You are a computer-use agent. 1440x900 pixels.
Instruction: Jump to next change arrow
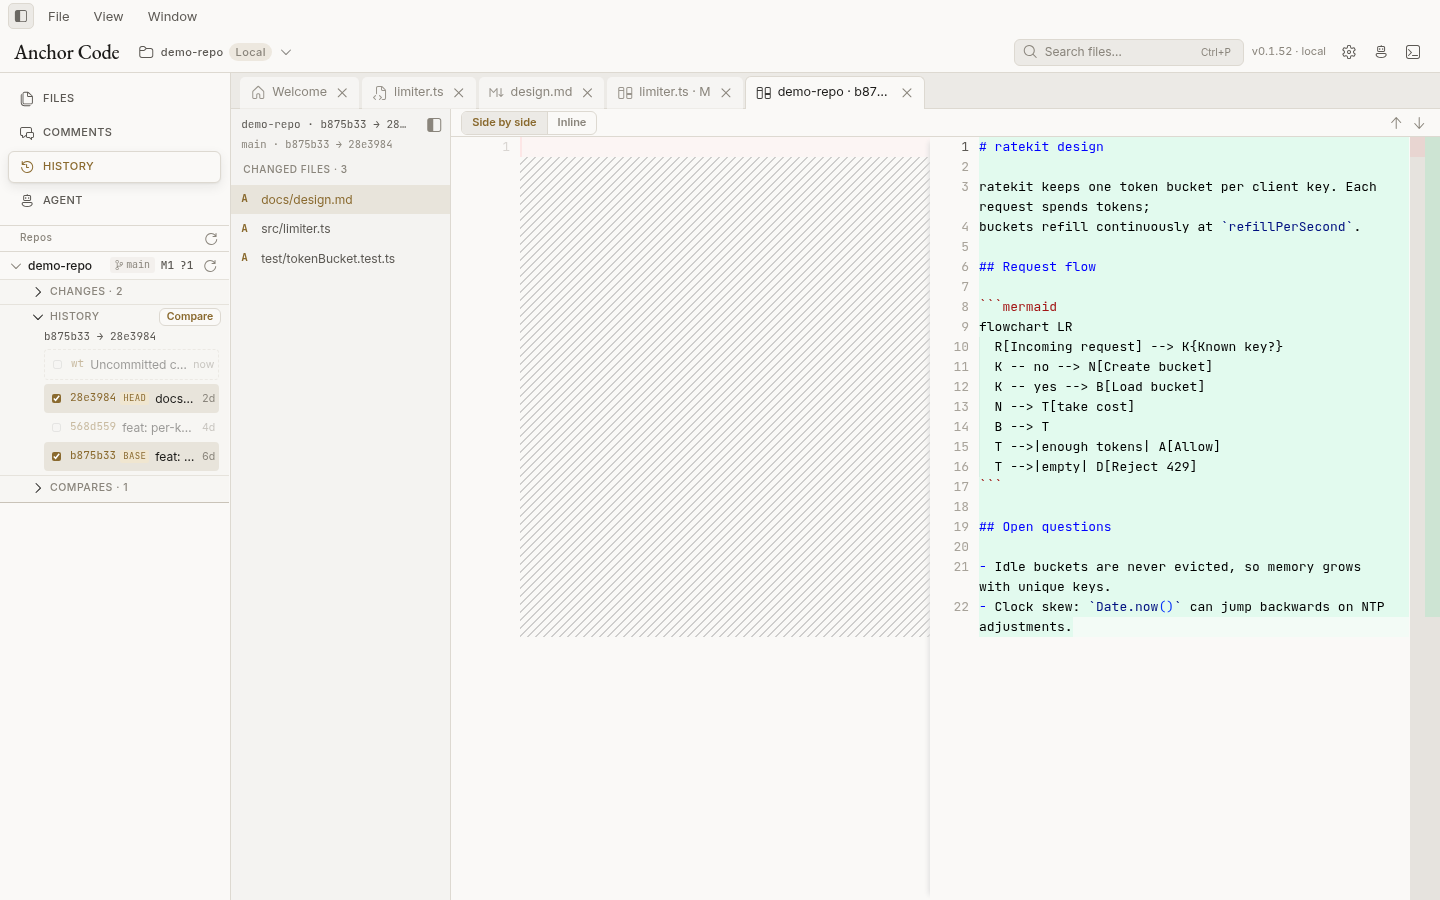(1419, 123)
